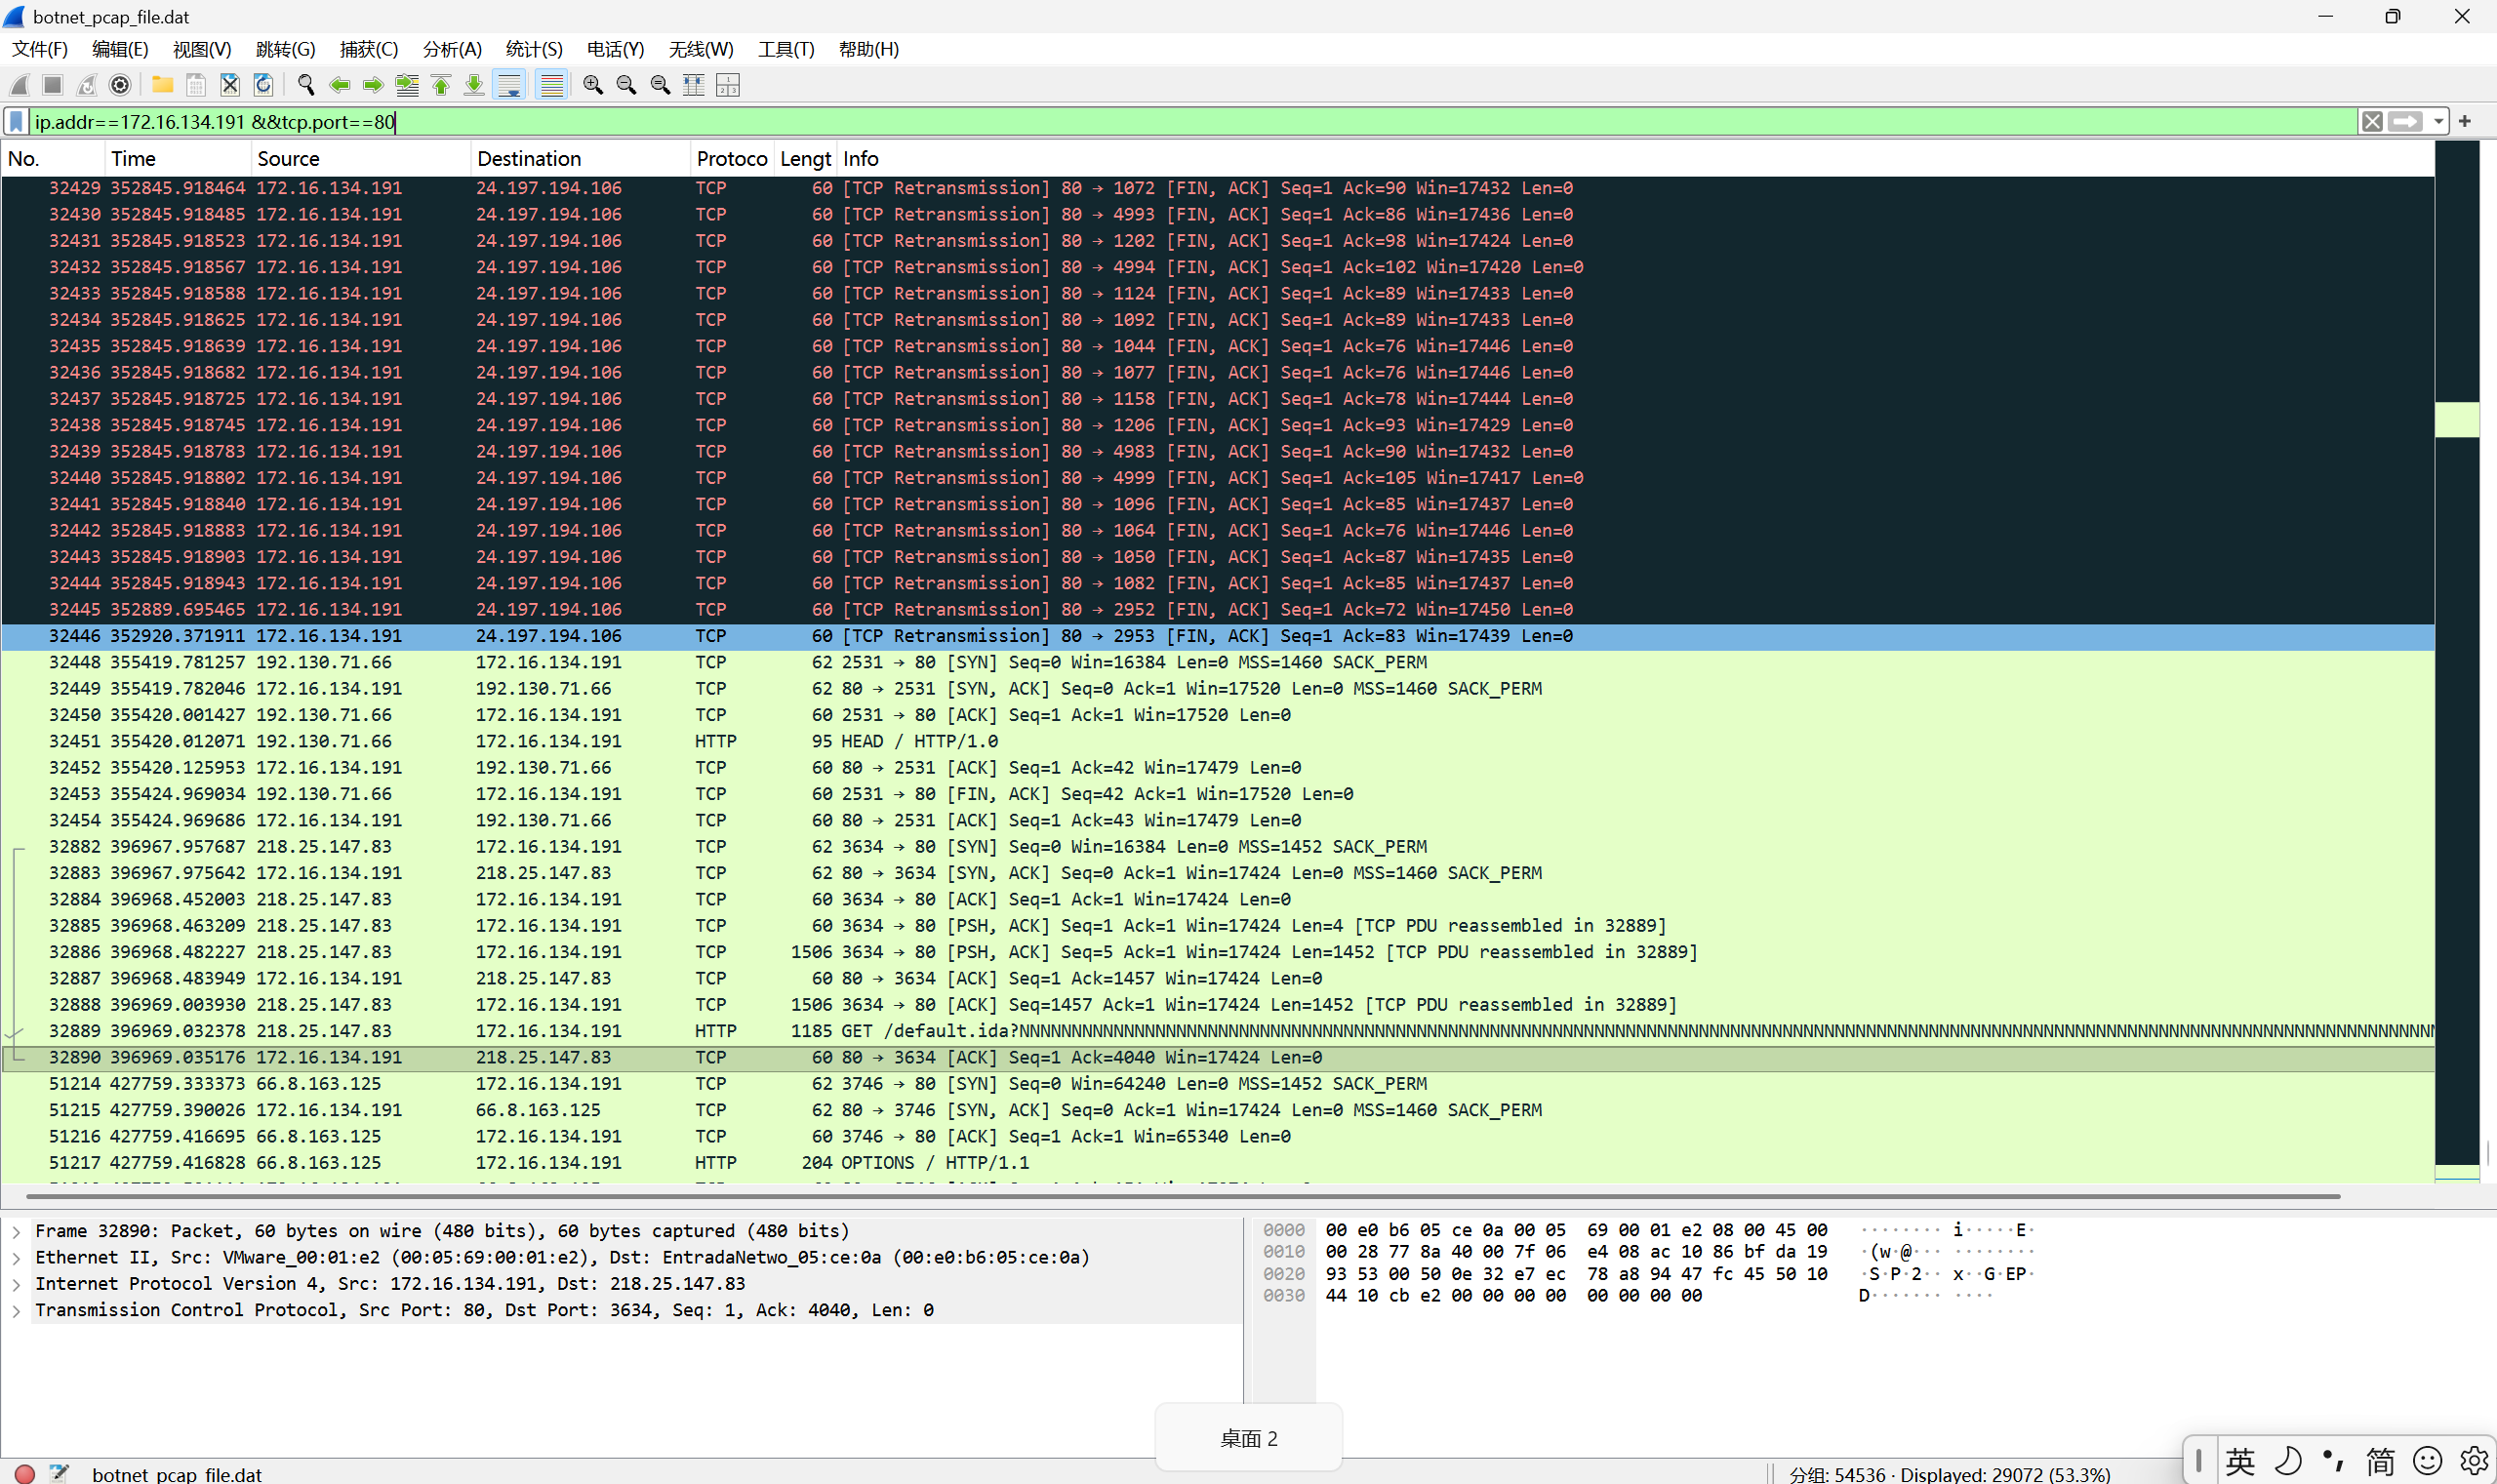
Task: Click the zoom in text icon
Action: click(593, 85)
